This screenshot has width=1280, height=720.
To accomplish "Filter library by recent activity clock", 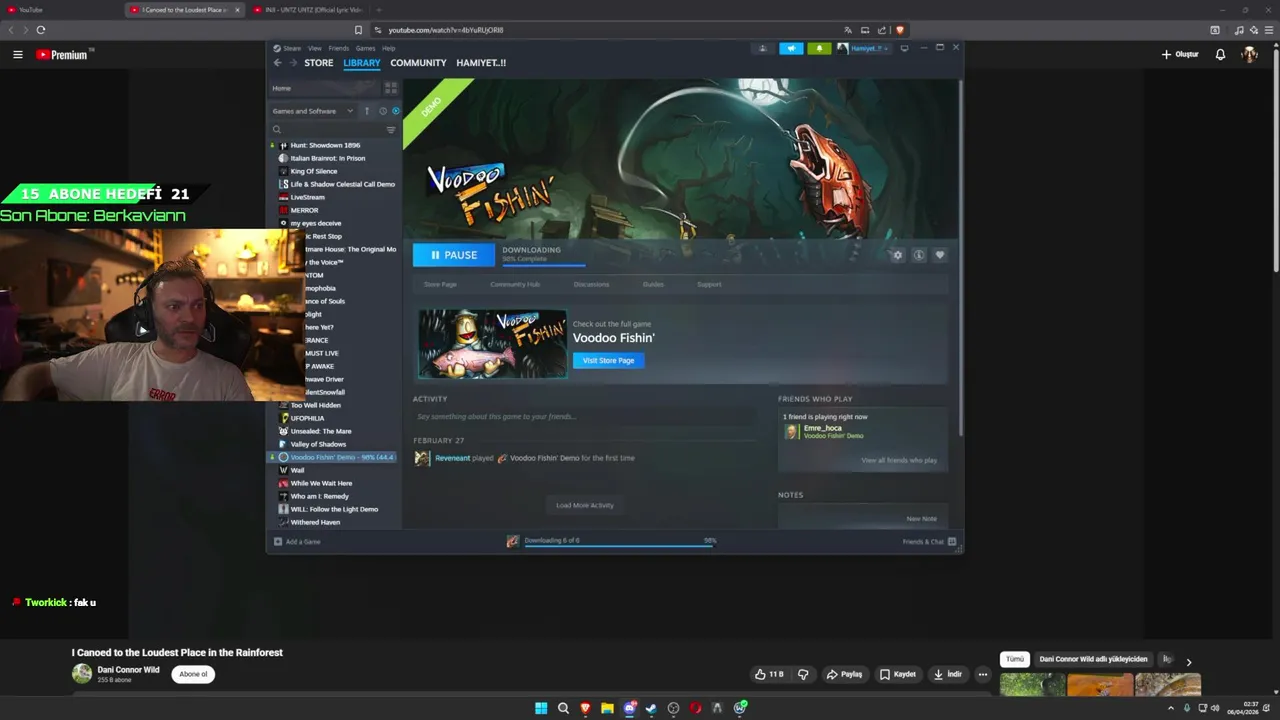I will [x=382, y=111].
